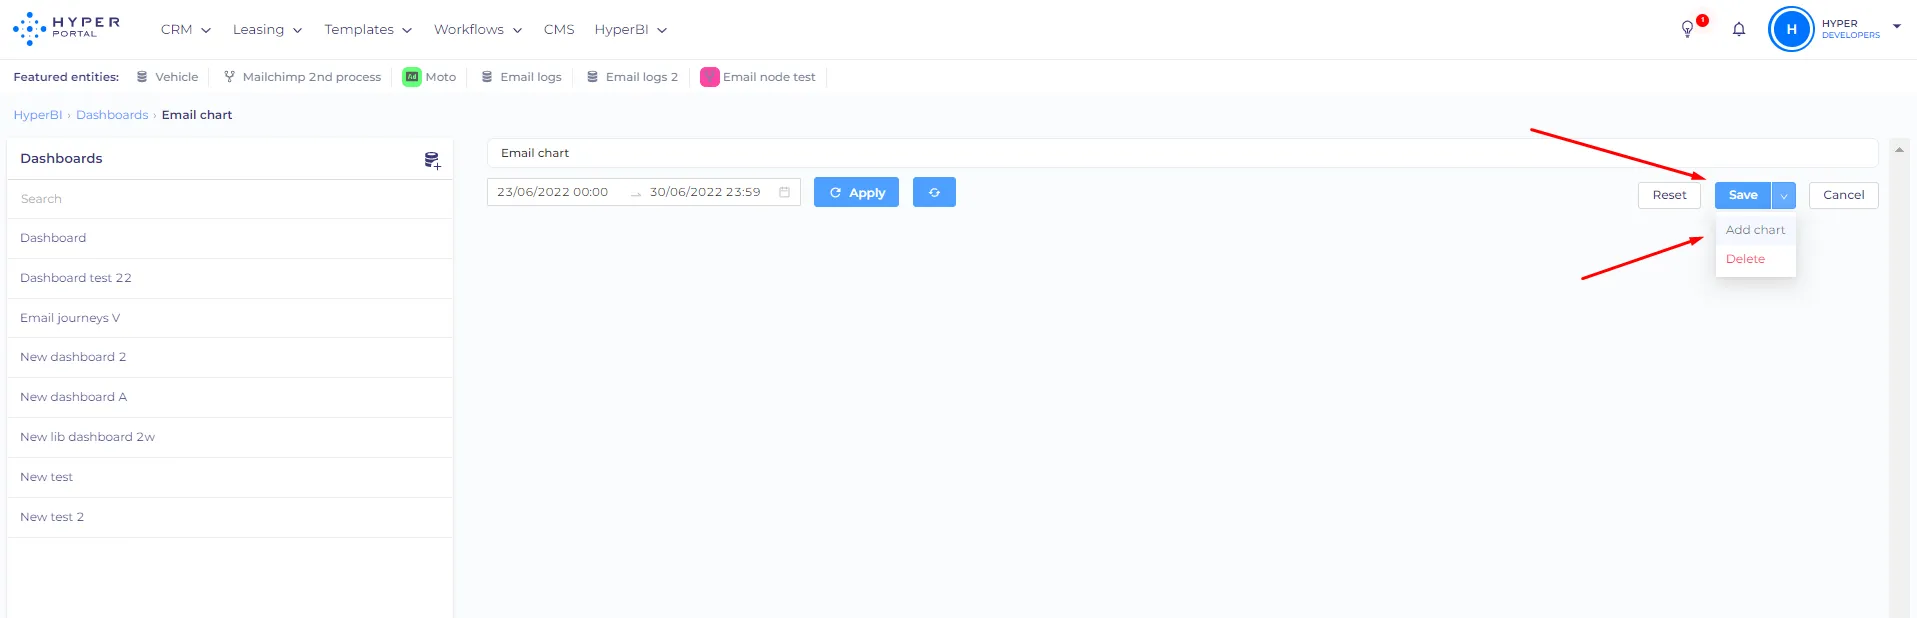
Task: Expand the Templates menu
Action: (368, 30)
